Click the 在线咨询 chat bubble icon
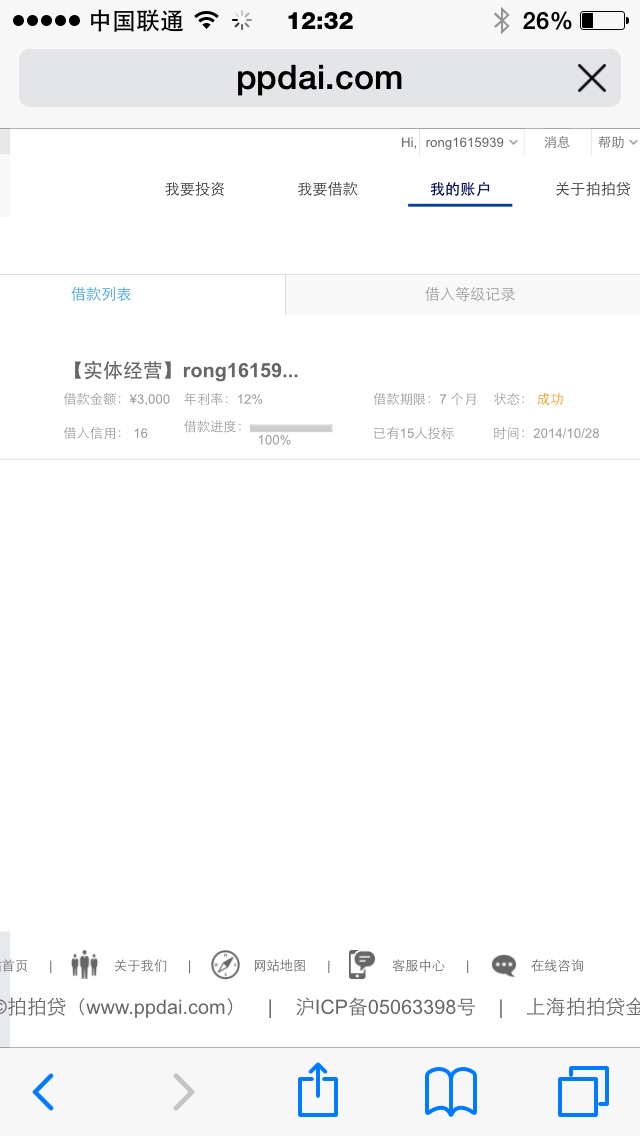Viewport: 640px width, 1136px height. coord(504,966)
